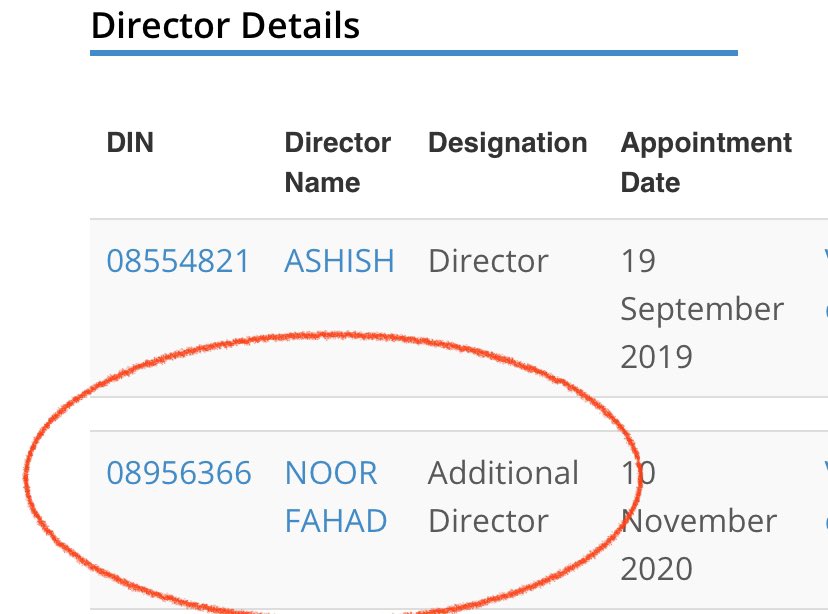Viewport: 828px width, 614px height.
Task: Click the word FAHAD in the name link
Action: [336, 521]
